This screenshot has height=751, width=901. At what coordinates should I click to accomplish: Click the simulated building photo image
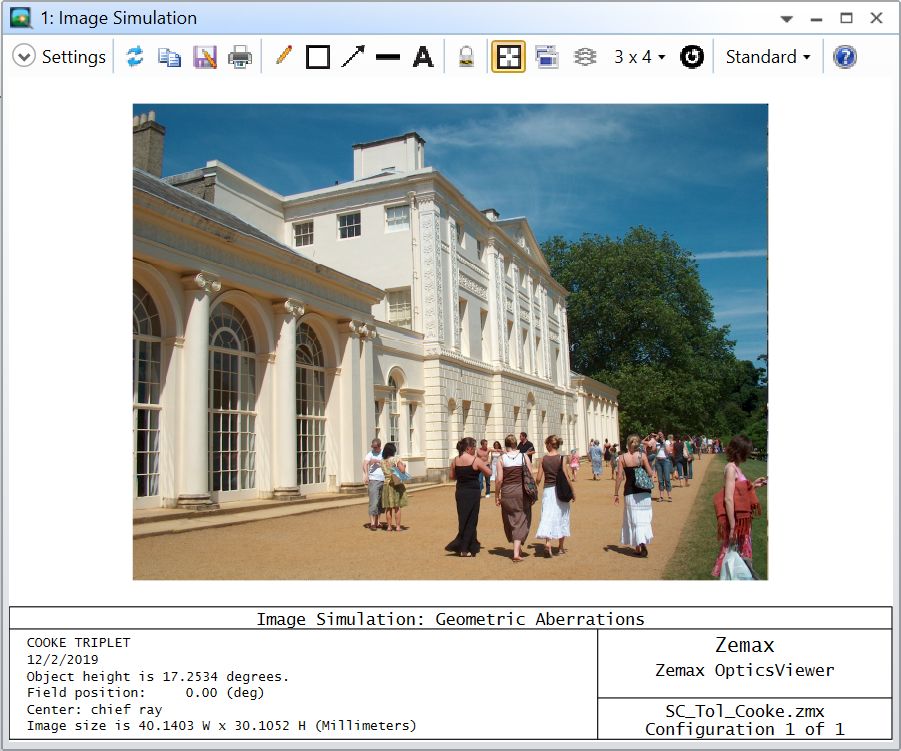(450, 342)
